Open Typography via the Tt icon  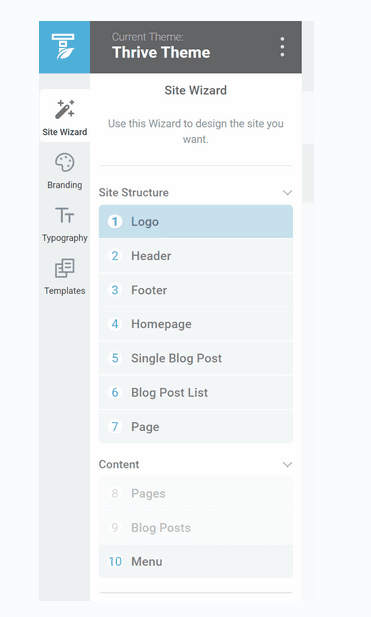[x=65, y=215]
